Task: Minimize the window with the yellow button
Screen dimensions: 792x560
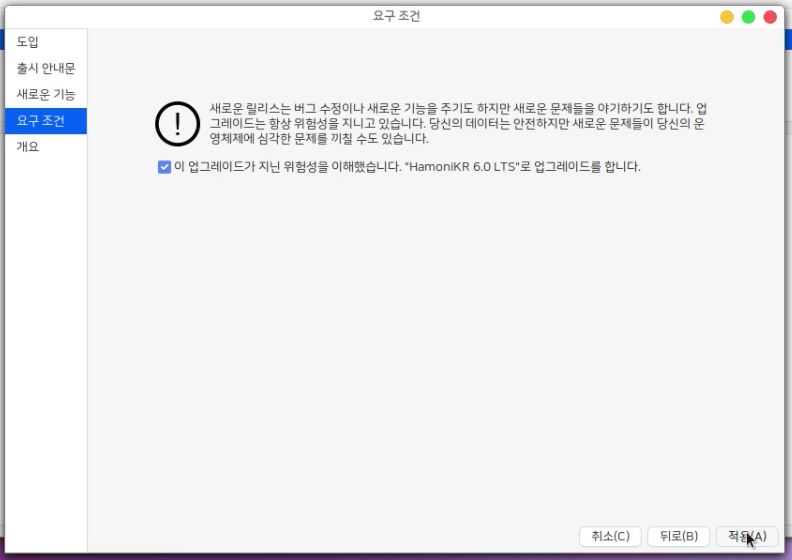Action: click(x=727, y=17)
